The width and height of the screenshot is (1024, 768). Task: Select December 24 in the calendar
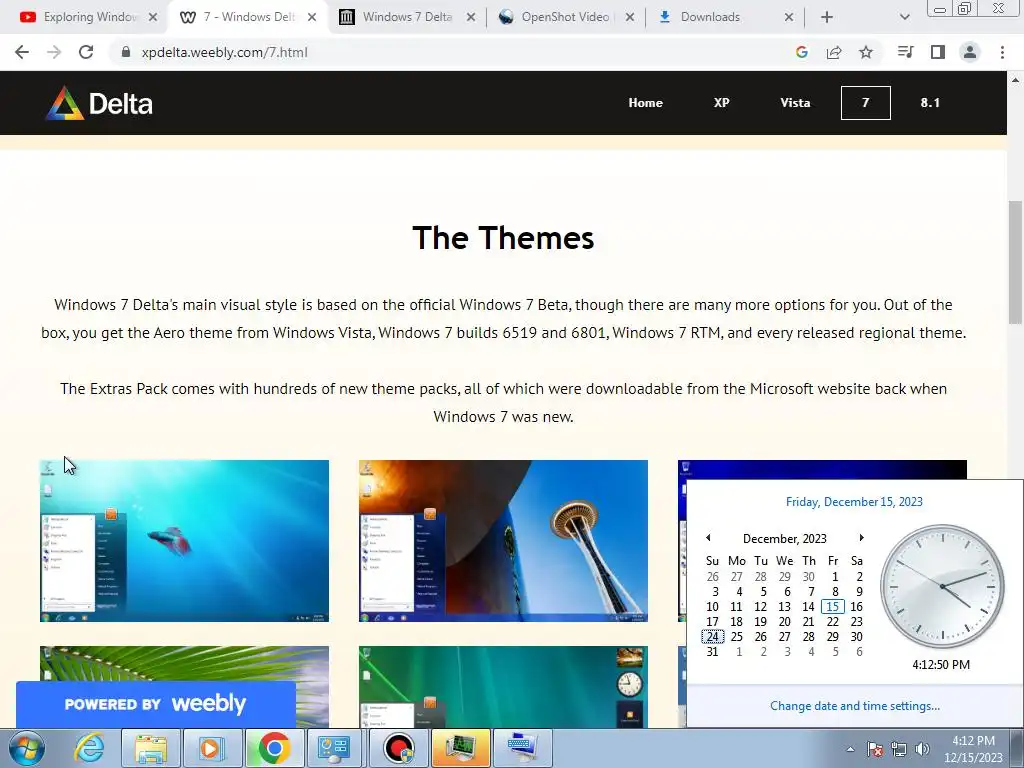pos(712,637)
